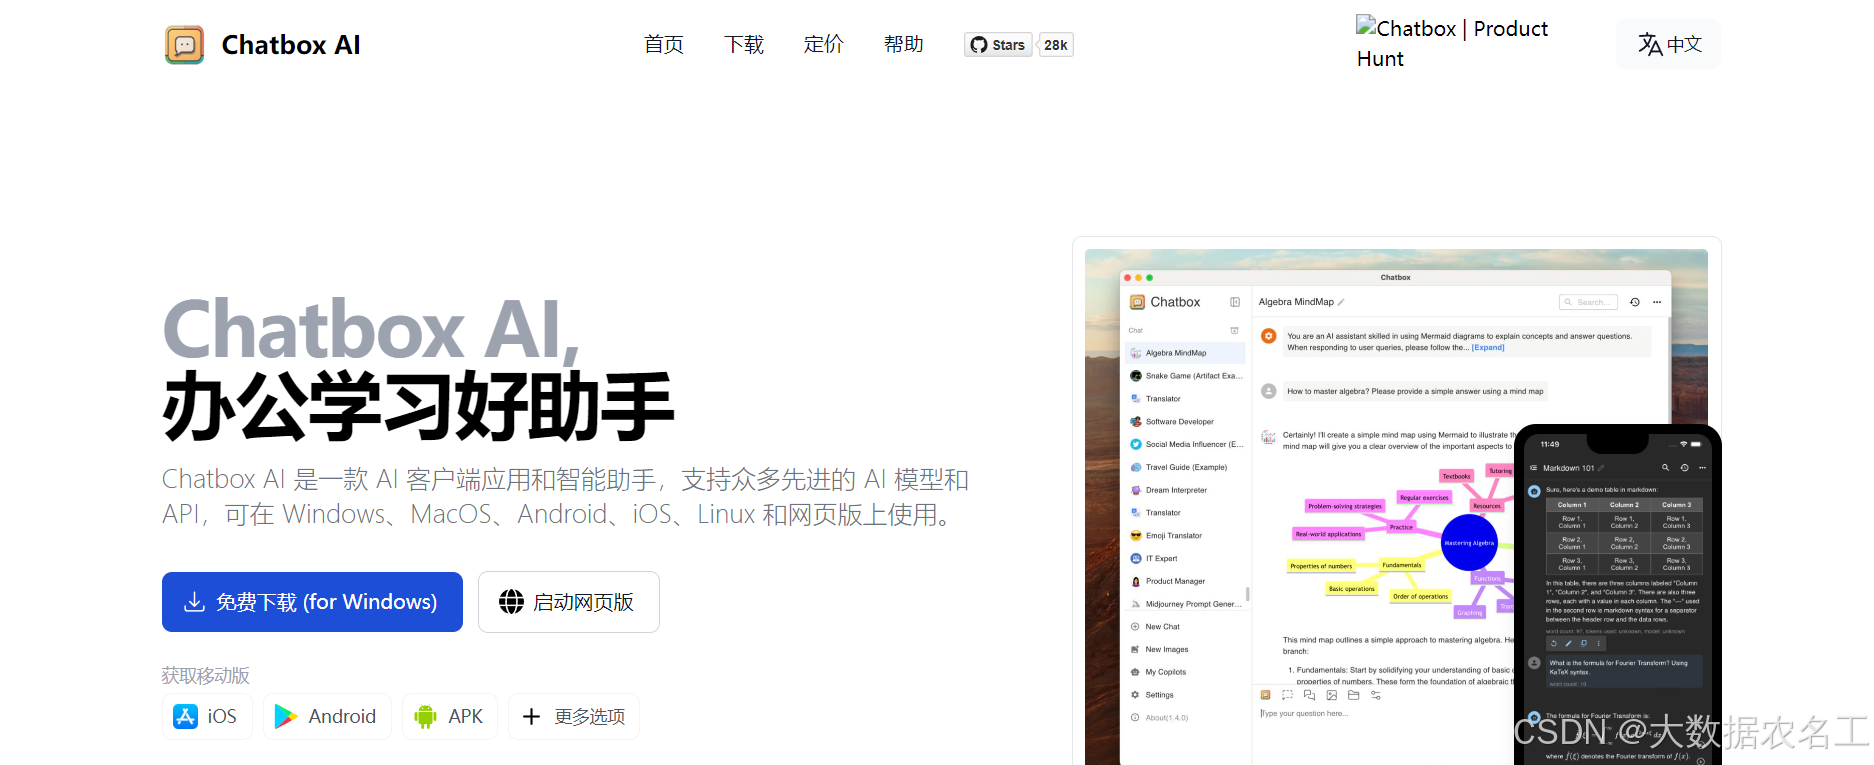Click the Search field in app preview

(1588, 302)
